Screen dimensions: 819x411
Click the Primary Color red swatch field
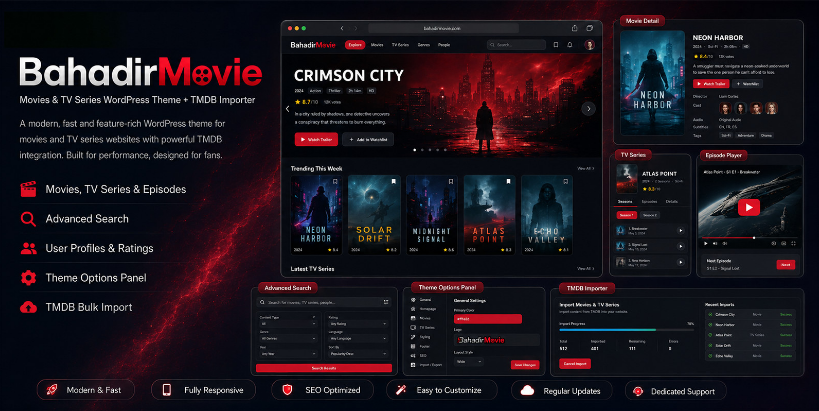[x=488, y=319]
